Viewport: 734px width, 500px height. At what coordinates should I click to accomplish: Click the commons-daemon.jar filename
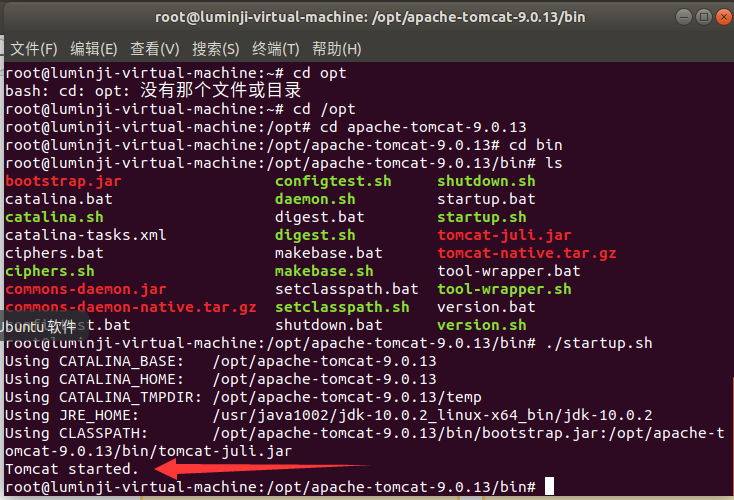click(86, 289)
